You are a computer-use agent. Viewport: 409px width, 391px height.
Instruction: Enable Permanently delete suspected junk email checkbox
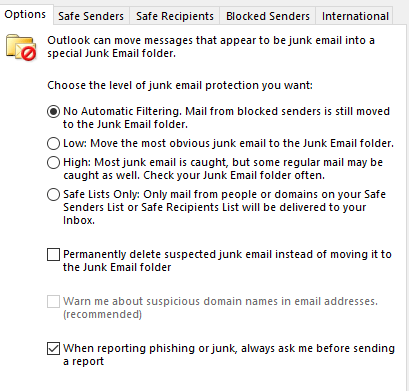(x=53, y=254)
